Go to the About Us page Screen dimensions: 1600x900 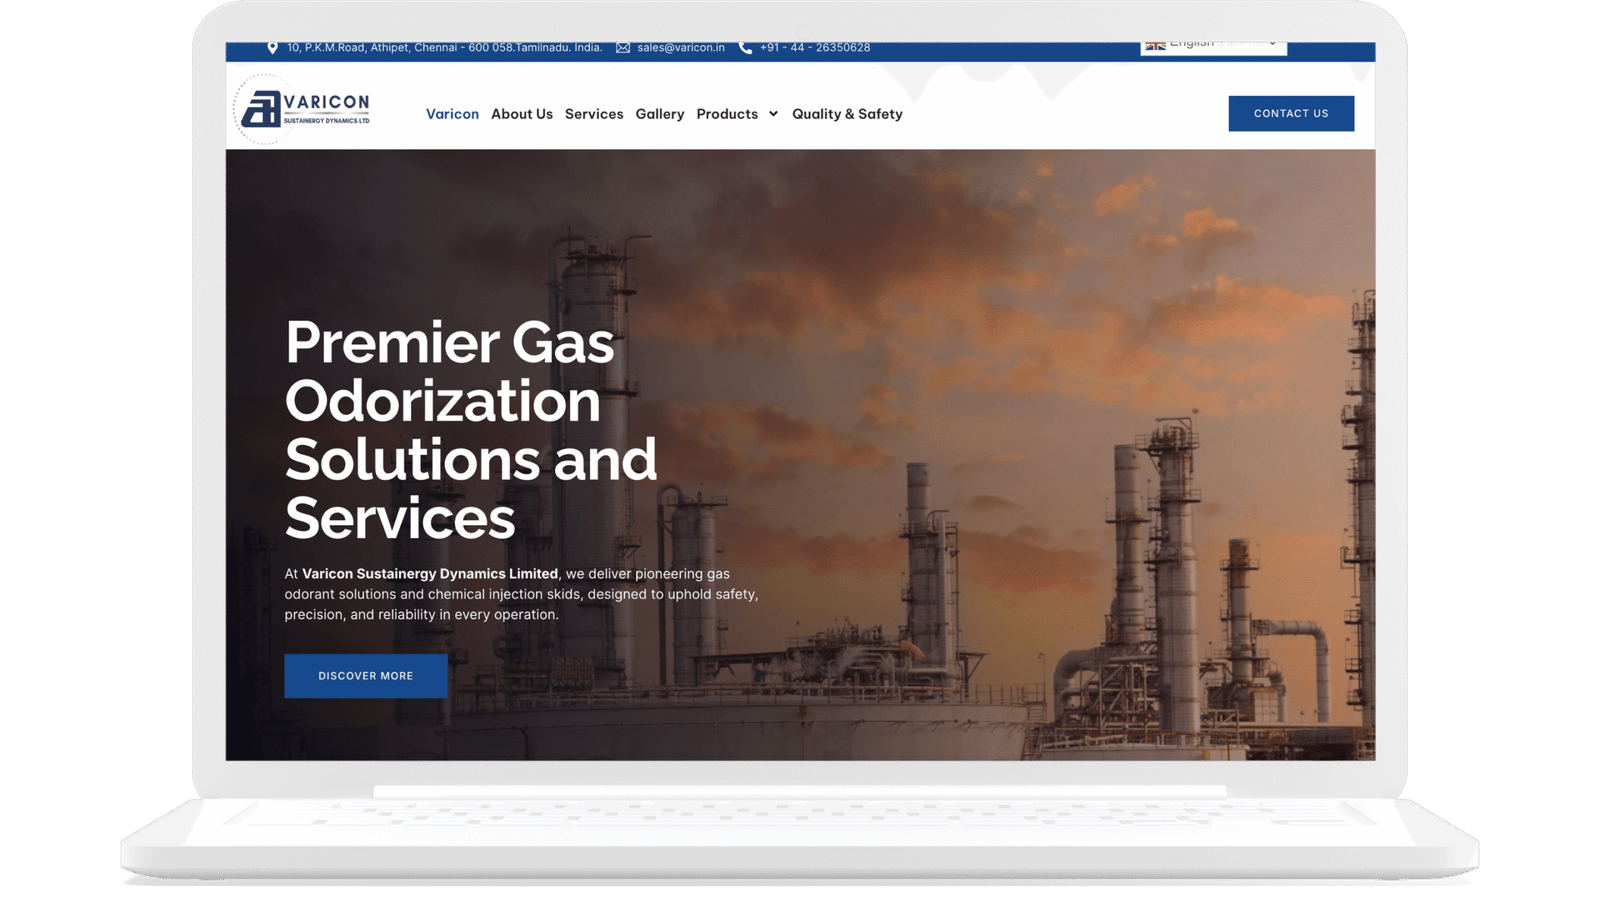[x=522, y=114]
